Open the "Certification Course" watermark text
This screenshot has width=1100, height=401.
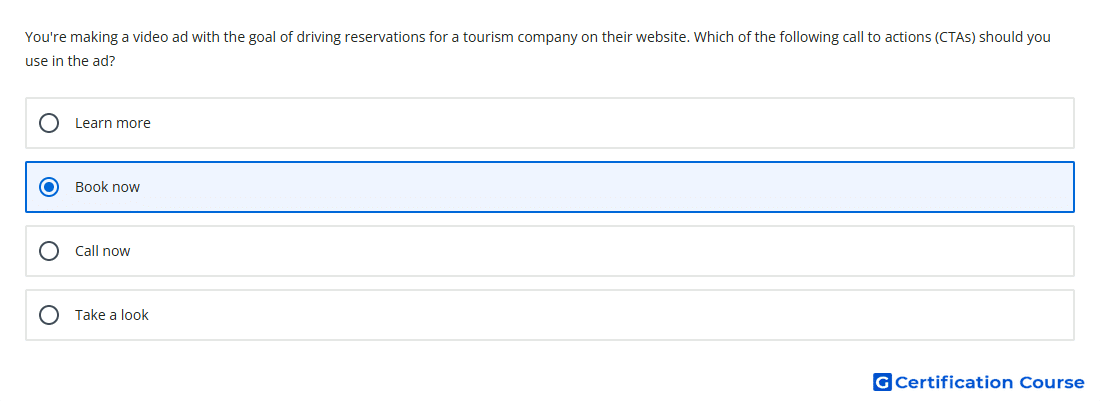989,382
